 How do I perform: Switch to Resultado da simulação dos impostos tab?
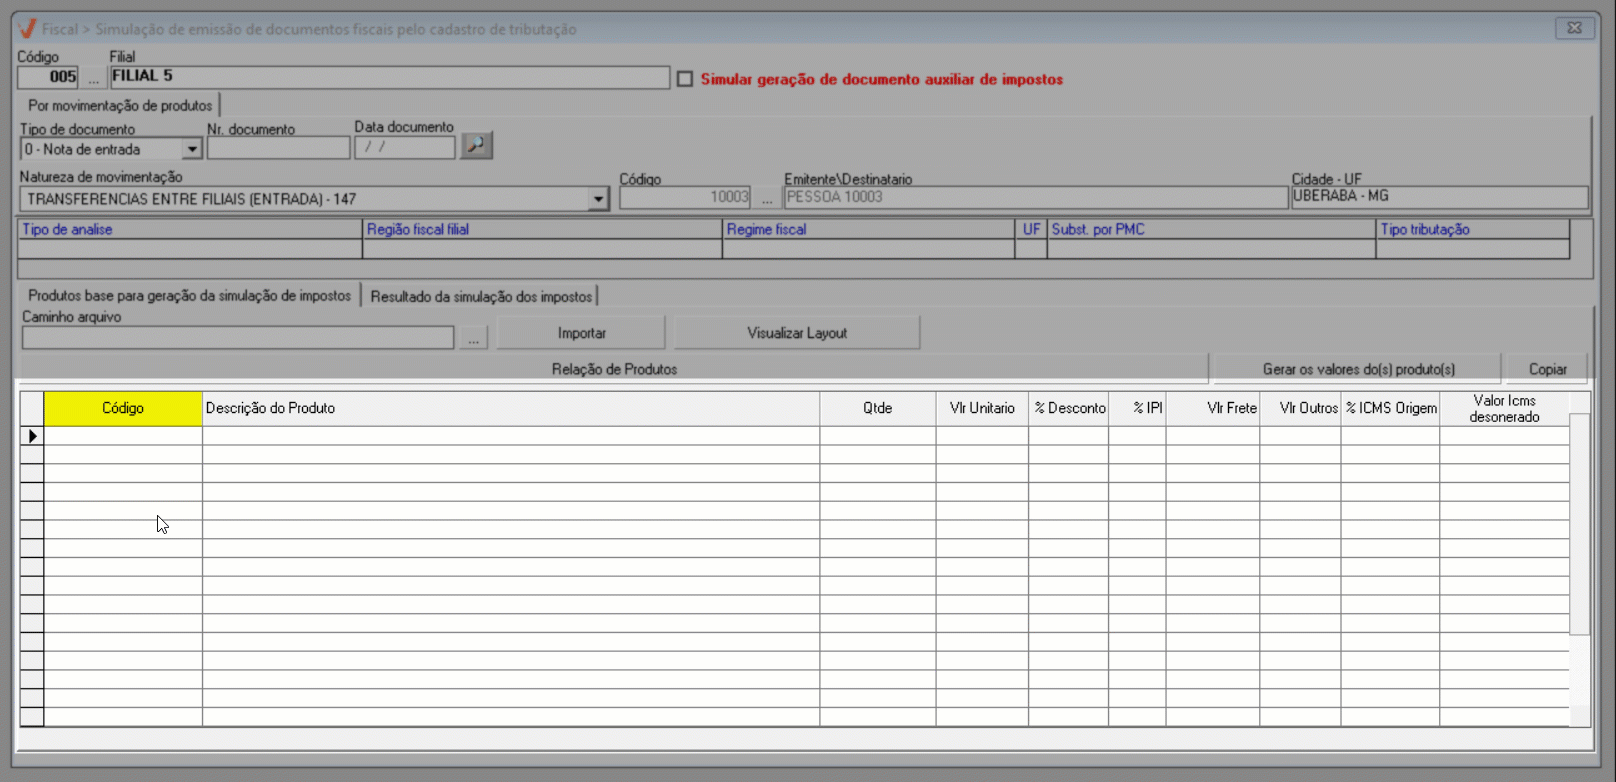481,296
